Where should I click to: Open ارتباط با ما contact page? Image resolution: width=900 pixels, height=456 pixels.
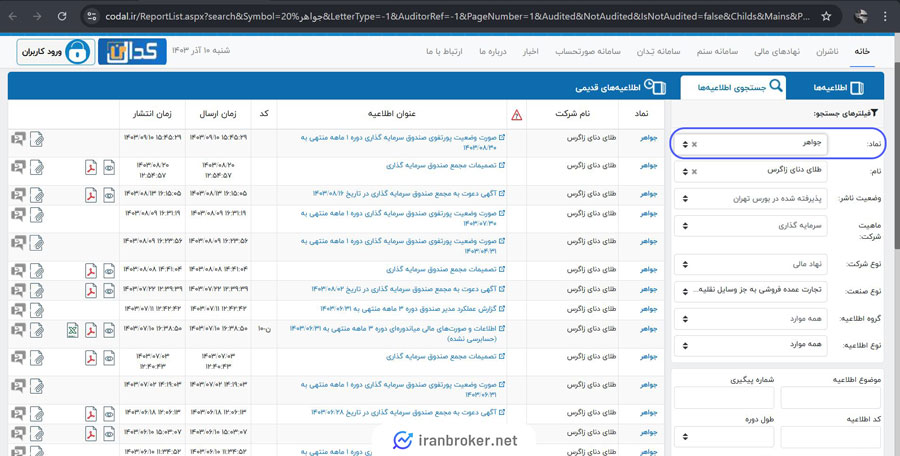[444, 51]
